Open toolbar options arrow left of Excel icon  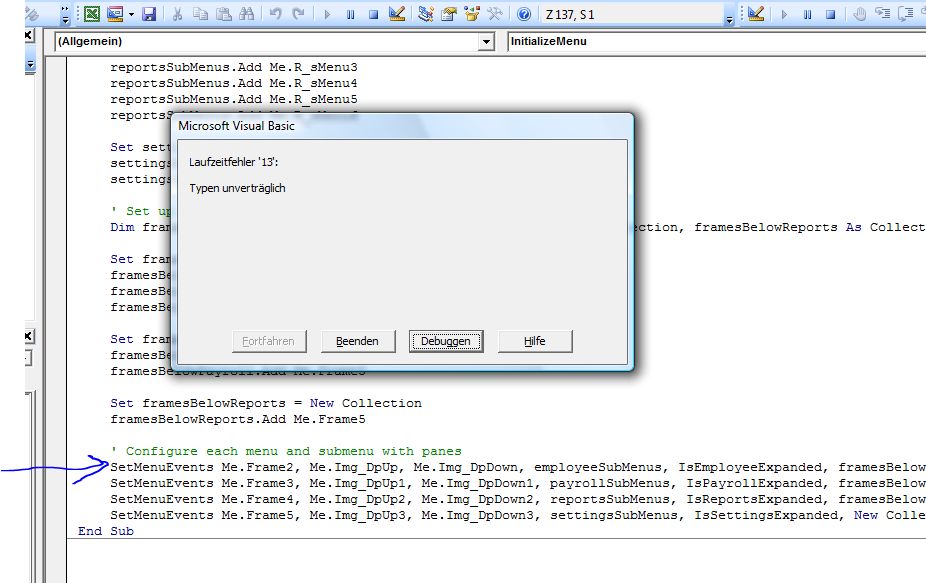[x=66, y=18]
